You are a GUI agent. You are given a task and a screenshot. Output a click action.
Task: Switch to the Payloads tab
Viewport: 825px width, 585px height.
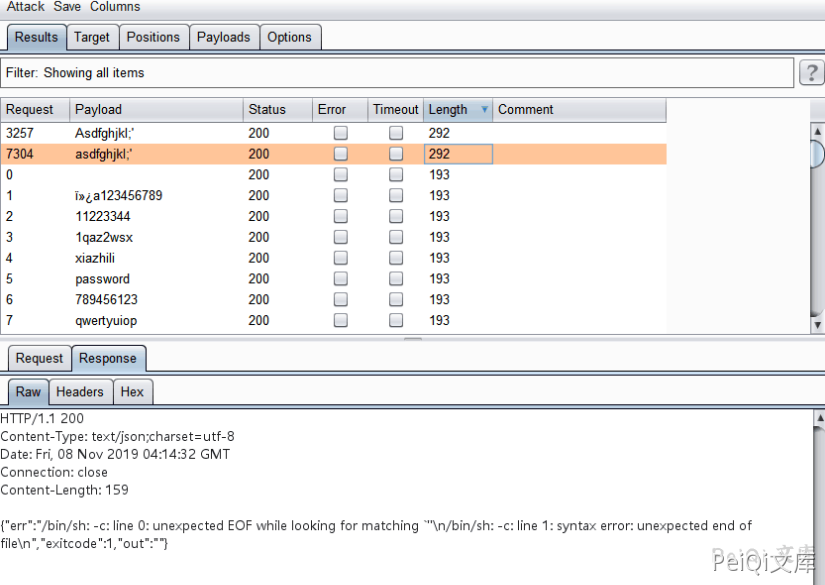pos(223,37)
